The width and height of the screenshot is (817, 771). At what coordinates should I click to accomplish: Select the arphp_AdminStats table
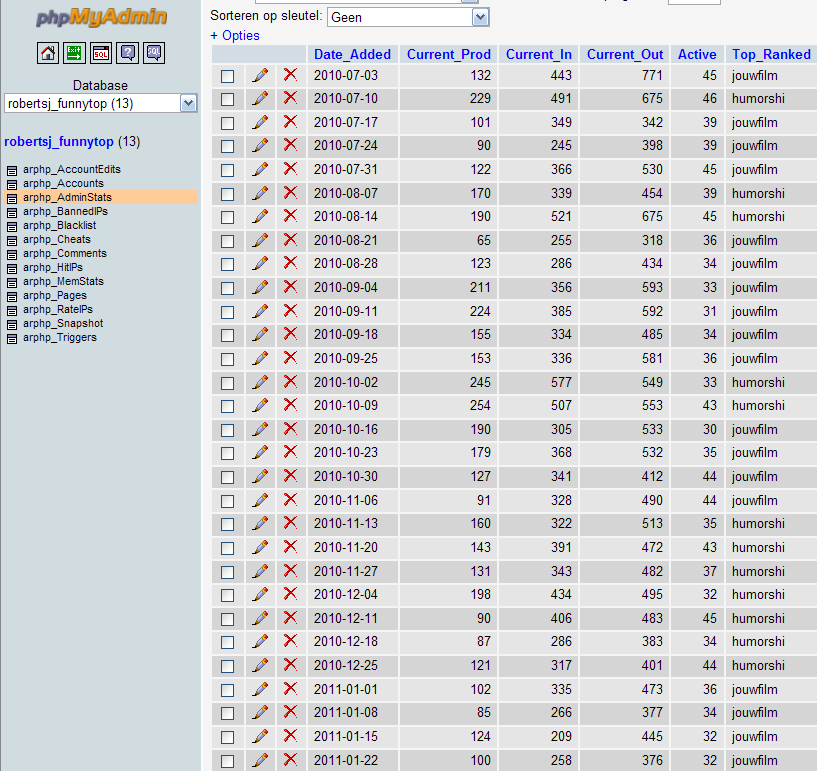click(x=67, y=197)
